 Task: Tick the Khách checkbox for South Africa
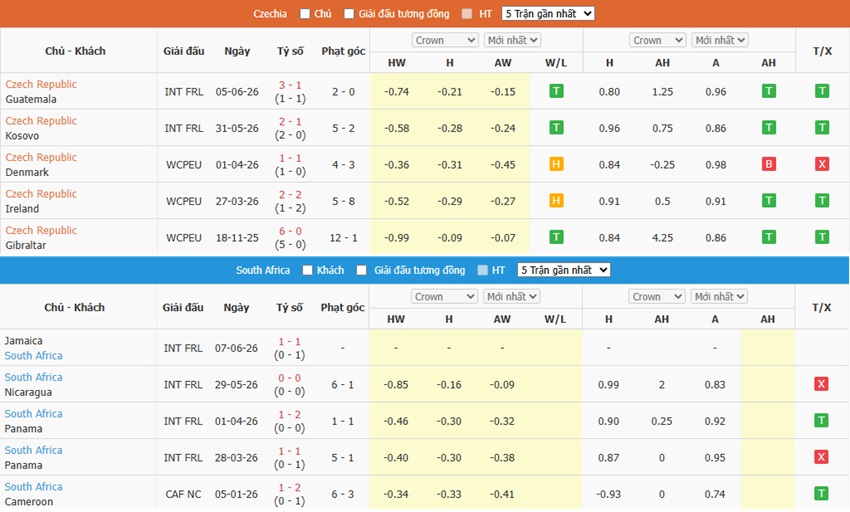pyautogui.click(x=307, y=270)
